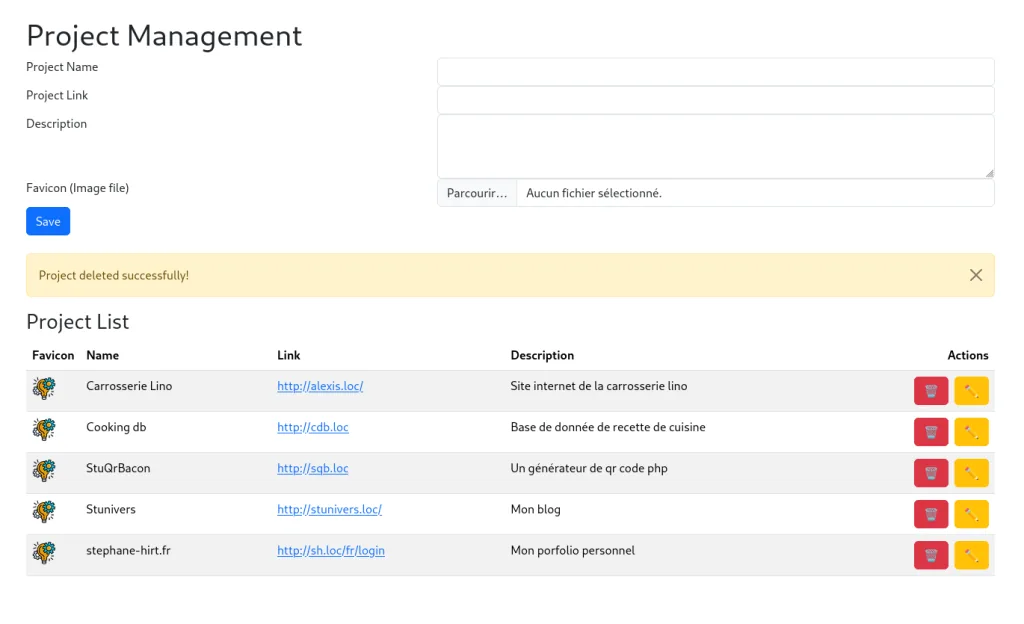Image resolution: width=1024 pixels, height=624 pixels.
Task: Select the 'Stunivers' name cell
Action: [111, 509]
